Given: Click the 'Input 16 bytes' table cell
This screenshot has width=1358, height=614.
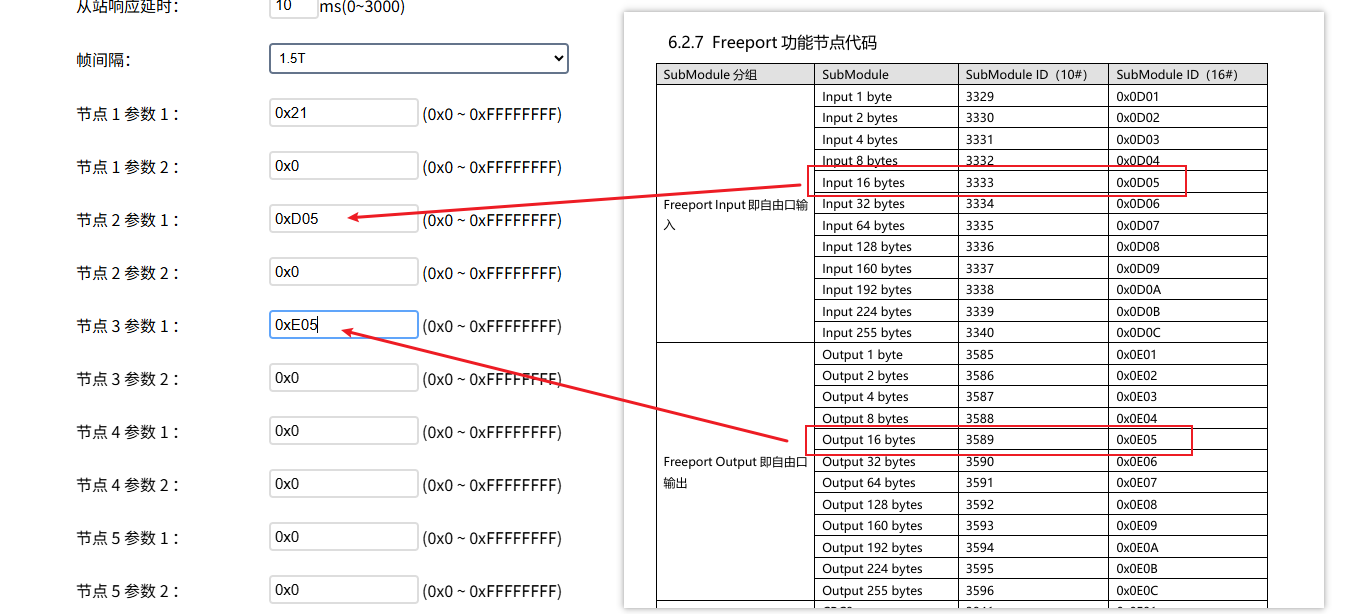Looking at the screenshot, I should pos(862,183).
